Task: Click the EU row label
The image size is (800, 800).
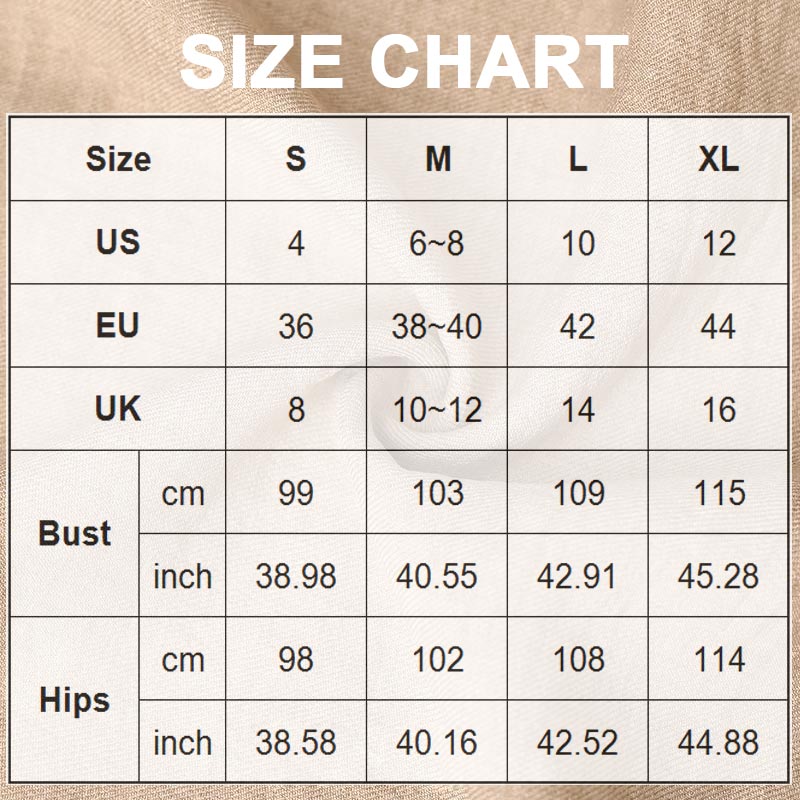Action: pyautogui.click(x=118, y=326)
